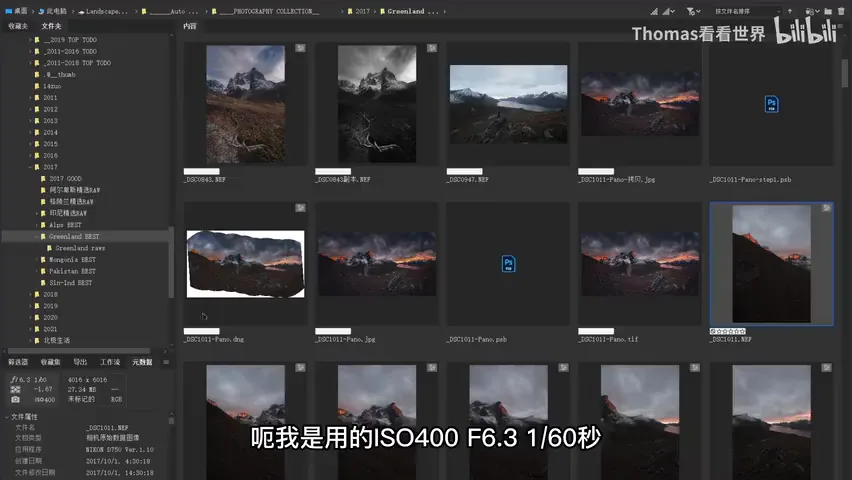Click star rating row under _DSC1011.NEF
The image size is (852, 480).
(728, 331)
